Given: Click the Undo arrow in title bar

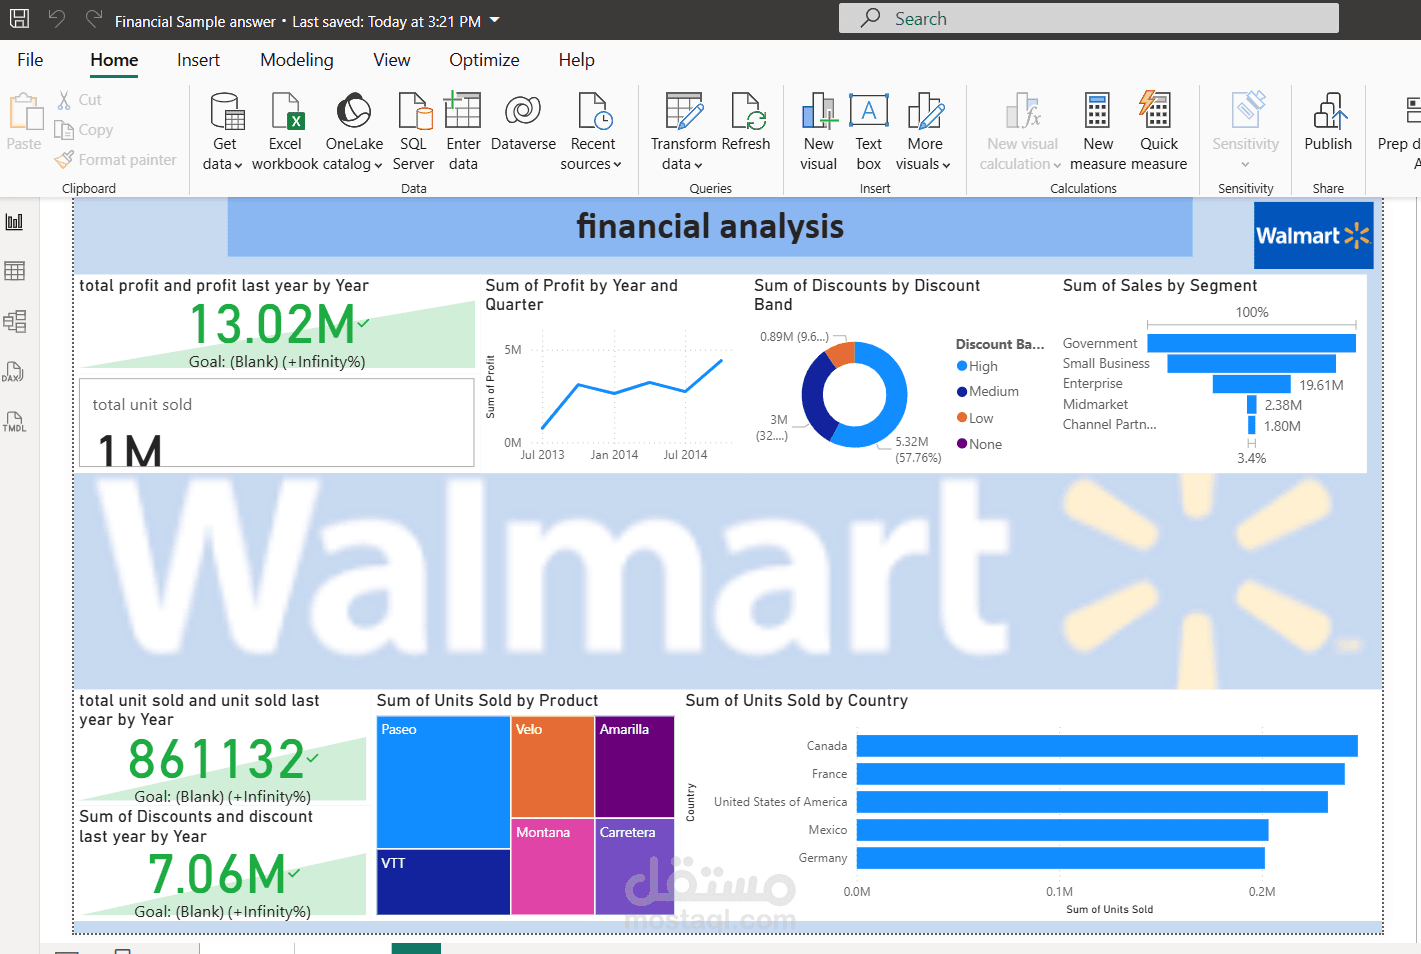Looking at the screenshot, I should pos(56,19).
